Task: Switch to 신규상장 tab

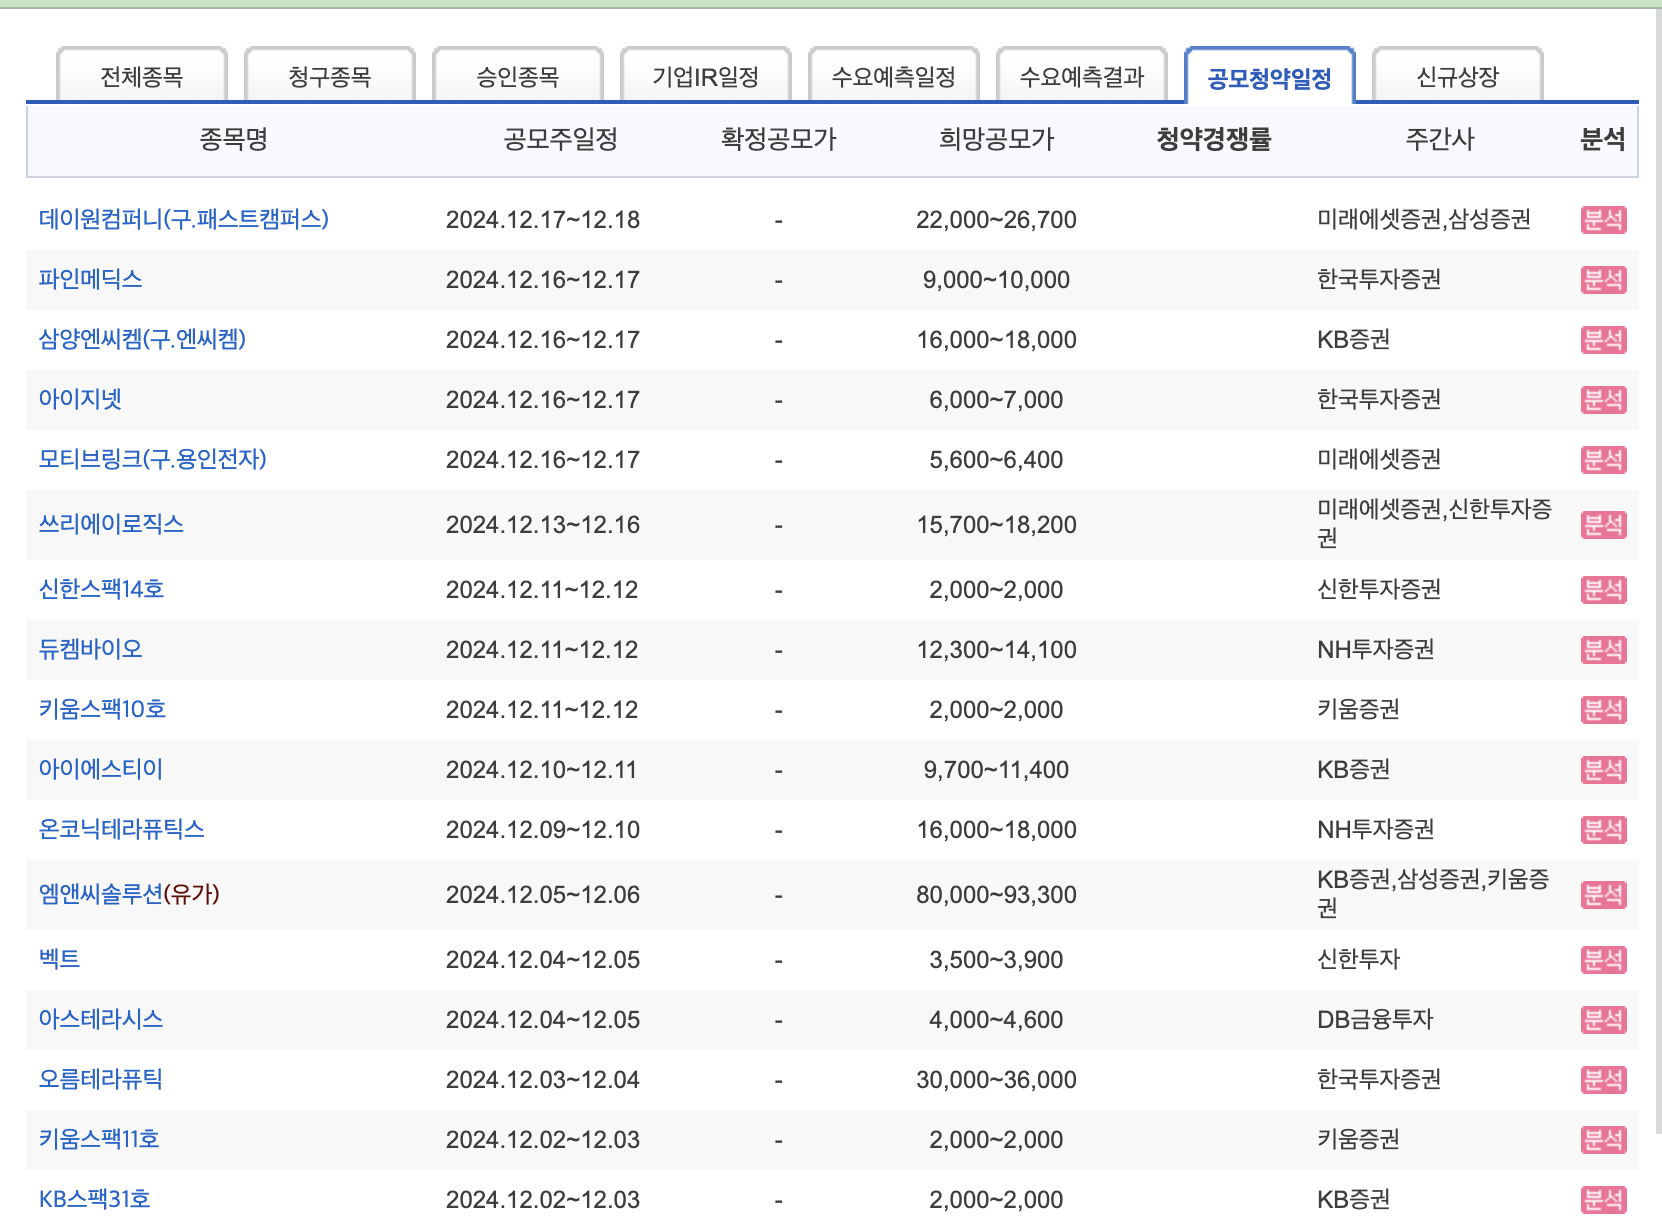Action: point(1458,76)
